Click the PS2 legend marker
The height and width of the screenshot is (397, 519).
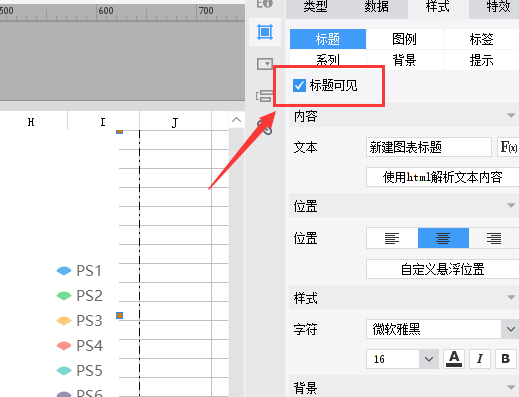(x=64, y=296)
